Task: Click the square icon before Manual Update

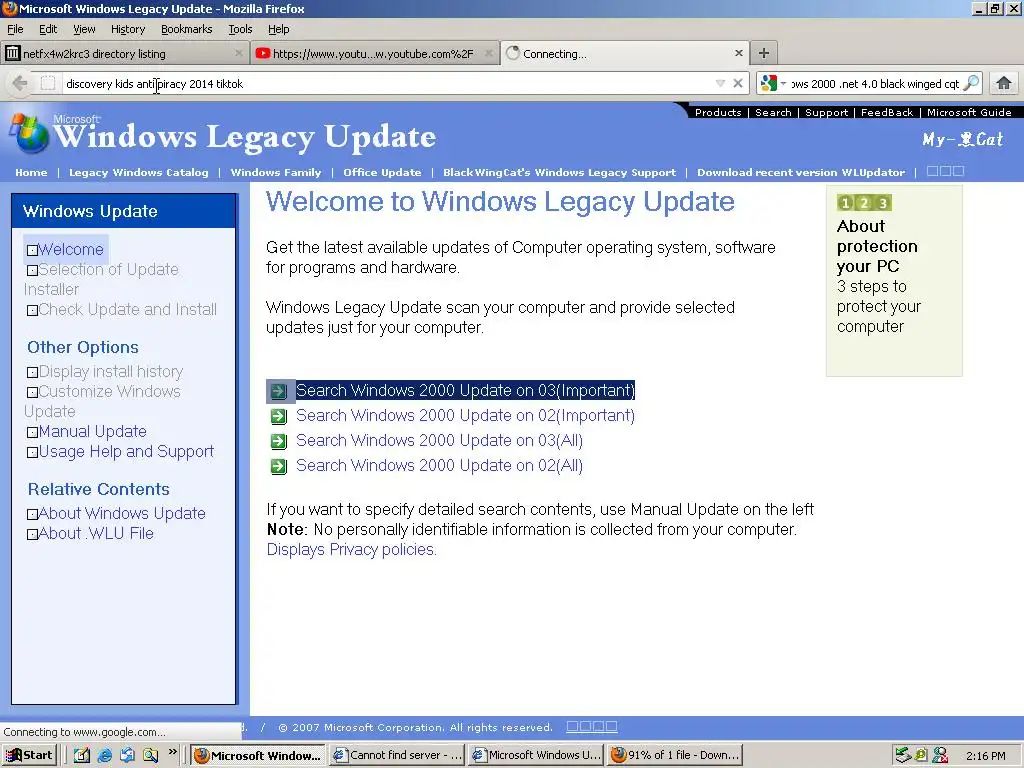Action: [x=32, y=432]
